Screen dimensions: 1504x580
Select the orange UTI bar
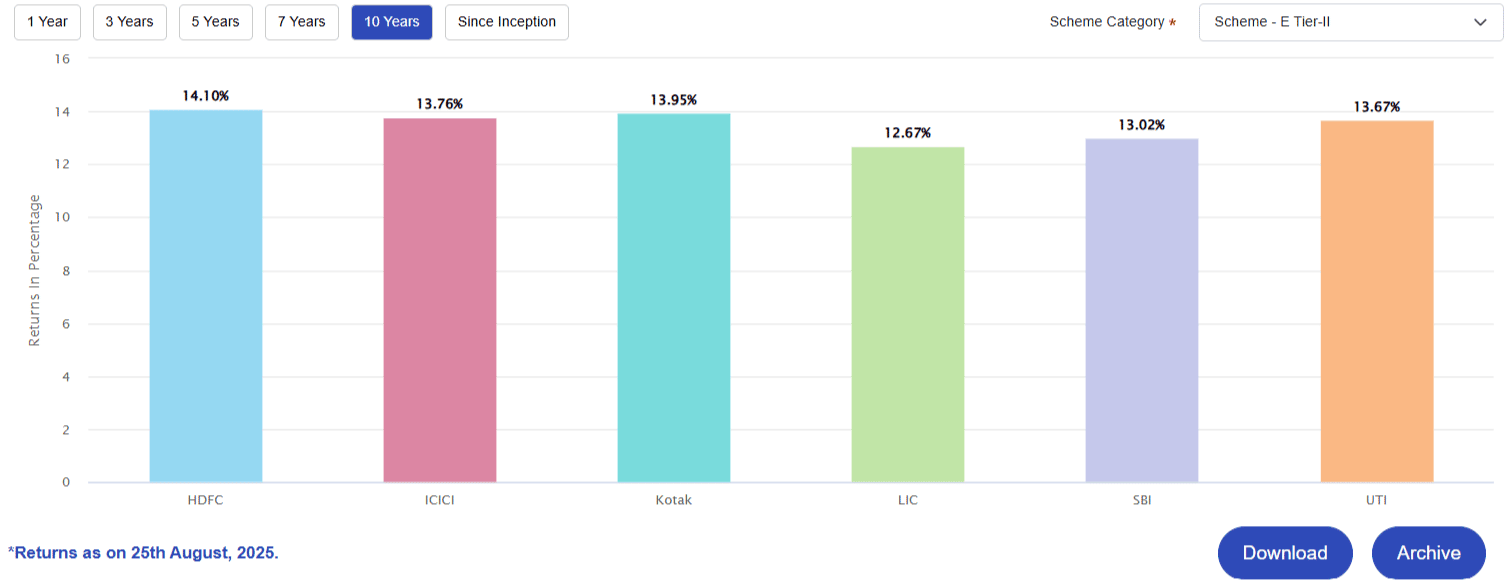coord(1377,302)
